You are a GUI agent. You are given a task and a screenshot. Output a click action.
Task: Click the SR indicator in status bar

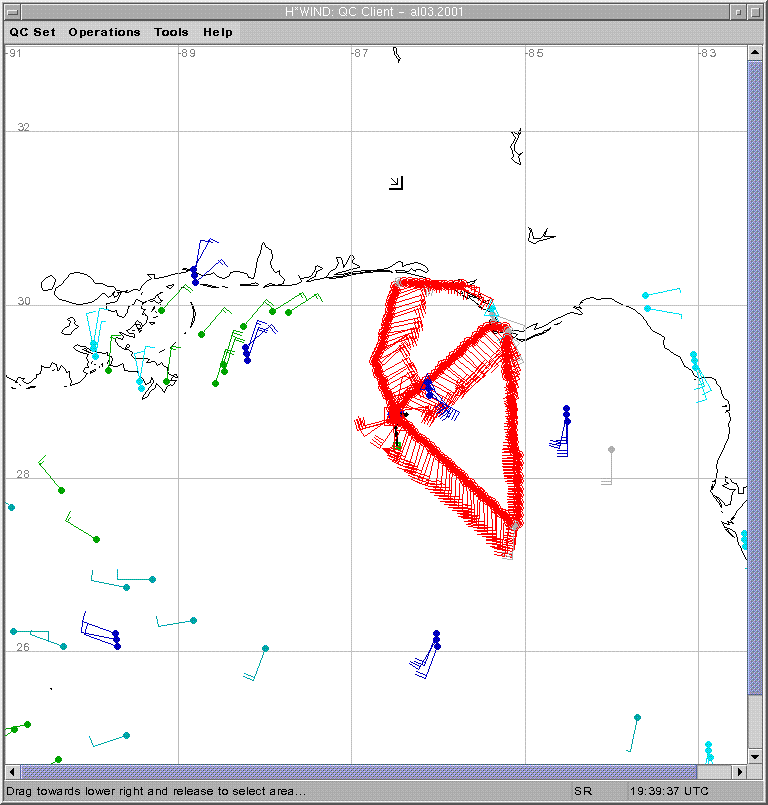[583, 791]
